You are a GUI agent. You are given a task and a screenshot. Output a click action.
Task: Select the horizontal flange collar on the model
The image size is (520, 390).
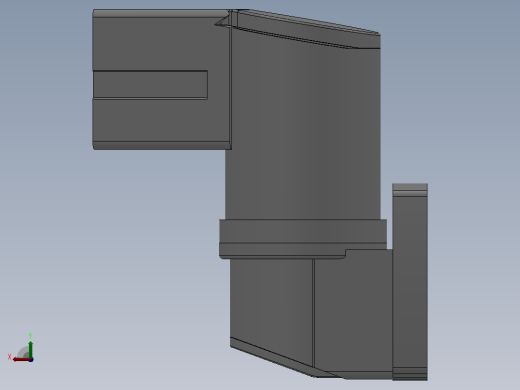click(x=303, y=238)
